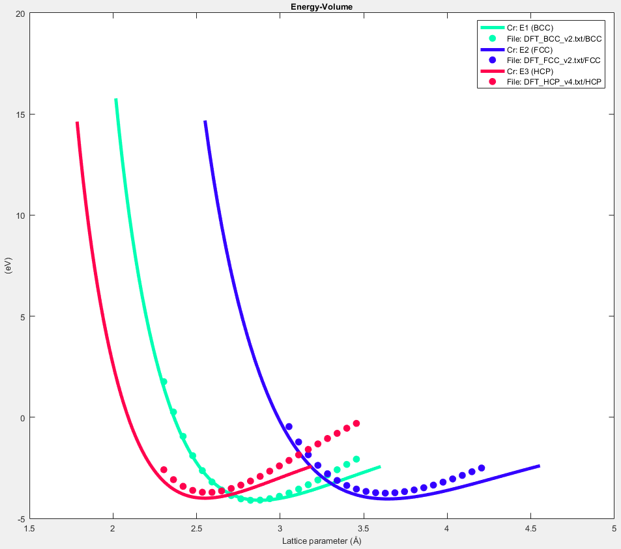The width and height of the screenshot is (621, 549).
Task: Click the blue dot marker in the legend
Action: pyautogui.click(x=491, y=60)
